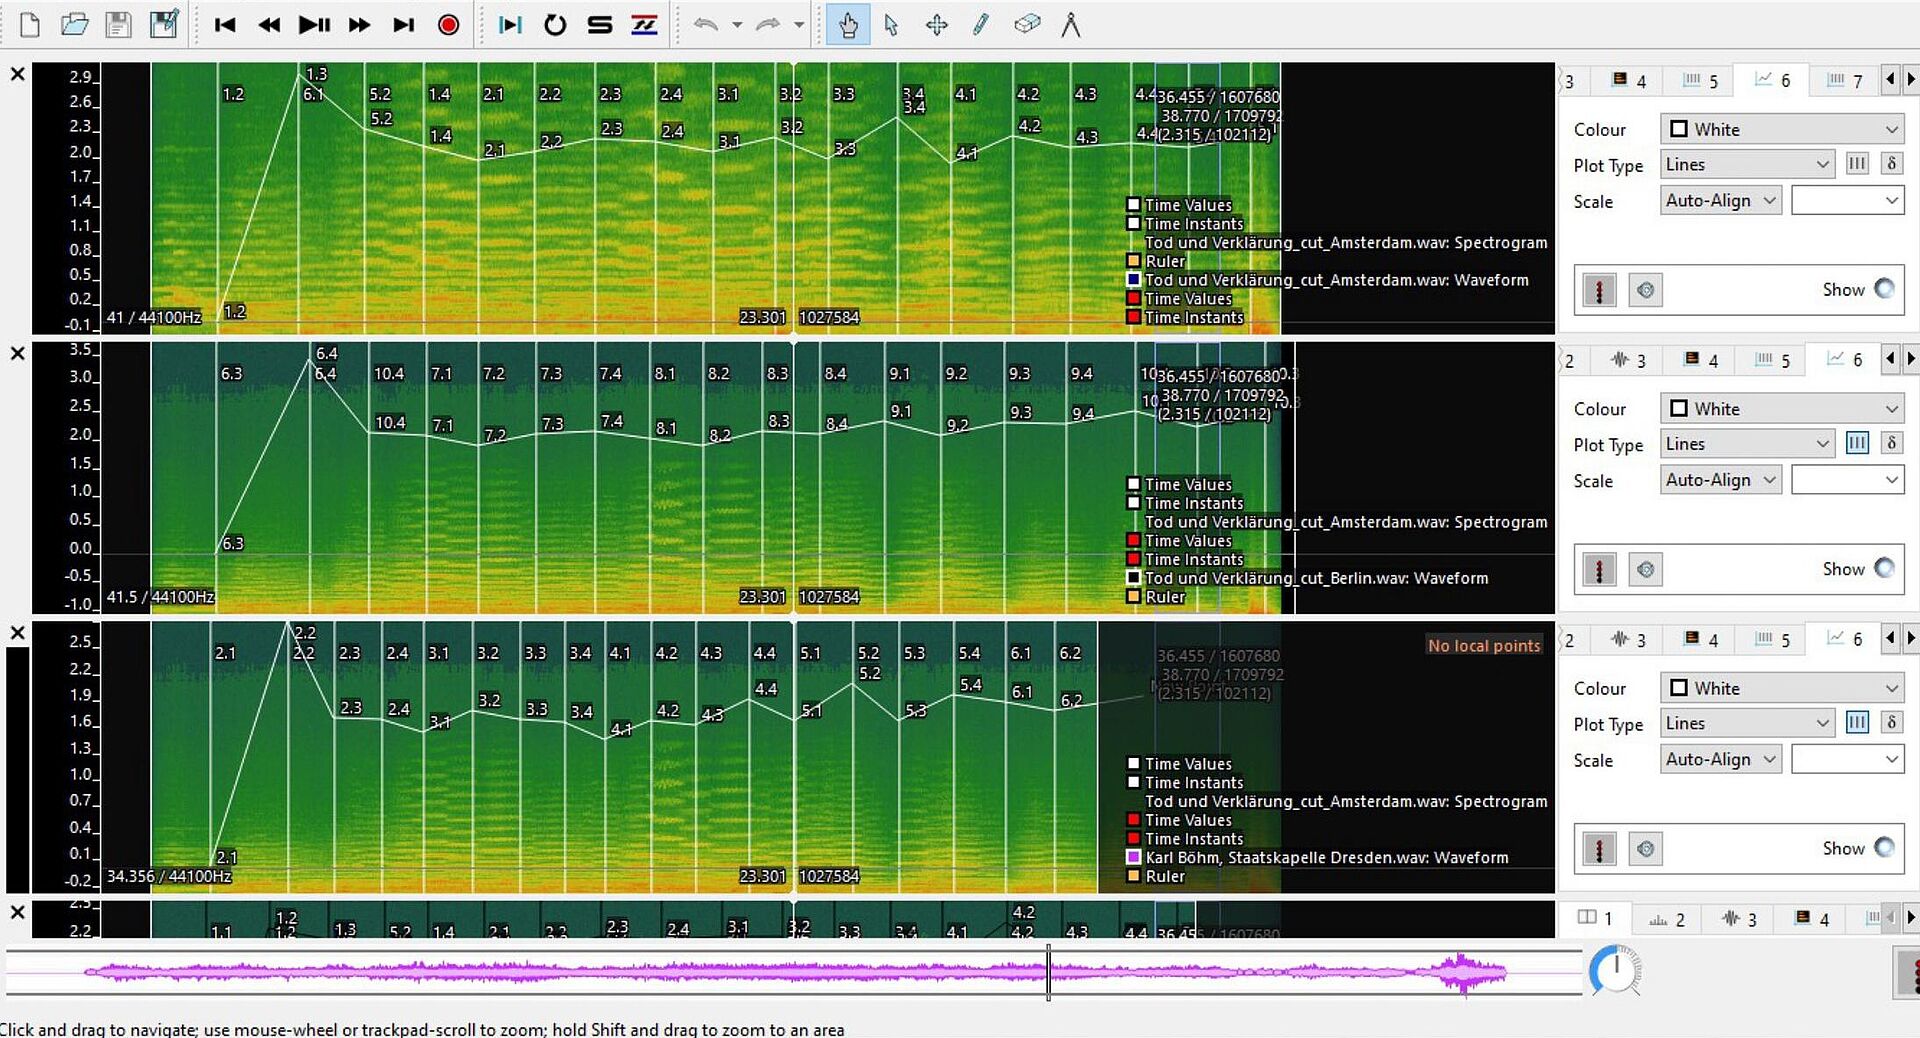The height and width of the screenshot is (1038, 1920).
Task: Expand the Plot Type dropdown in the second pane's properties
Action: coord(1747,444)
